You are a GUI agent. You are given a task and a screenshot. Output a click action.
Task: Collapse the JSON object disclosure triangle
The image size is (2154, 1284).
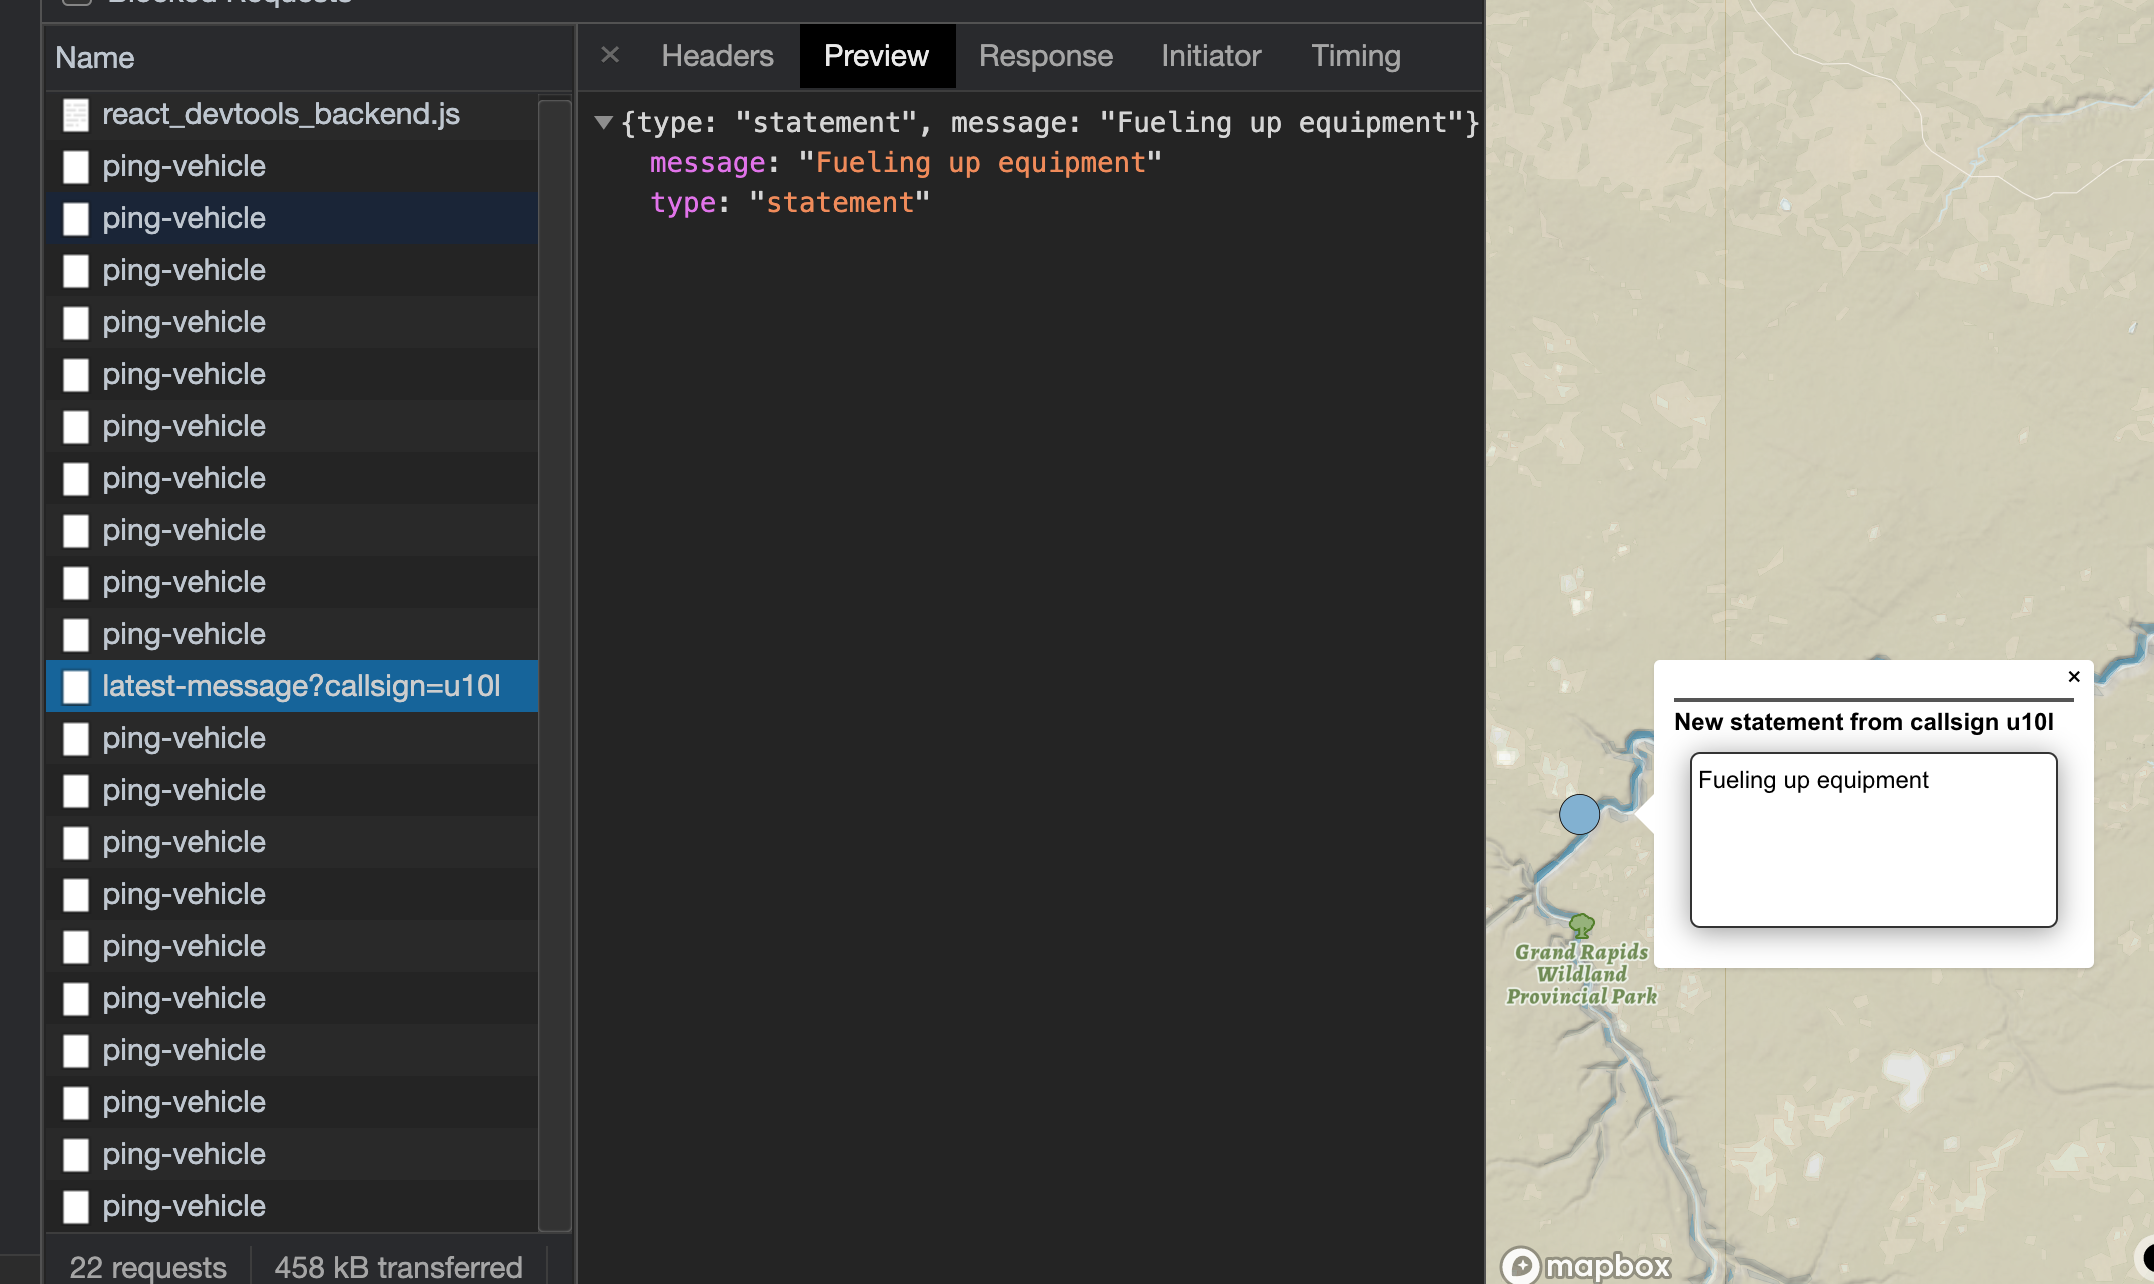(x=603, y=123)
